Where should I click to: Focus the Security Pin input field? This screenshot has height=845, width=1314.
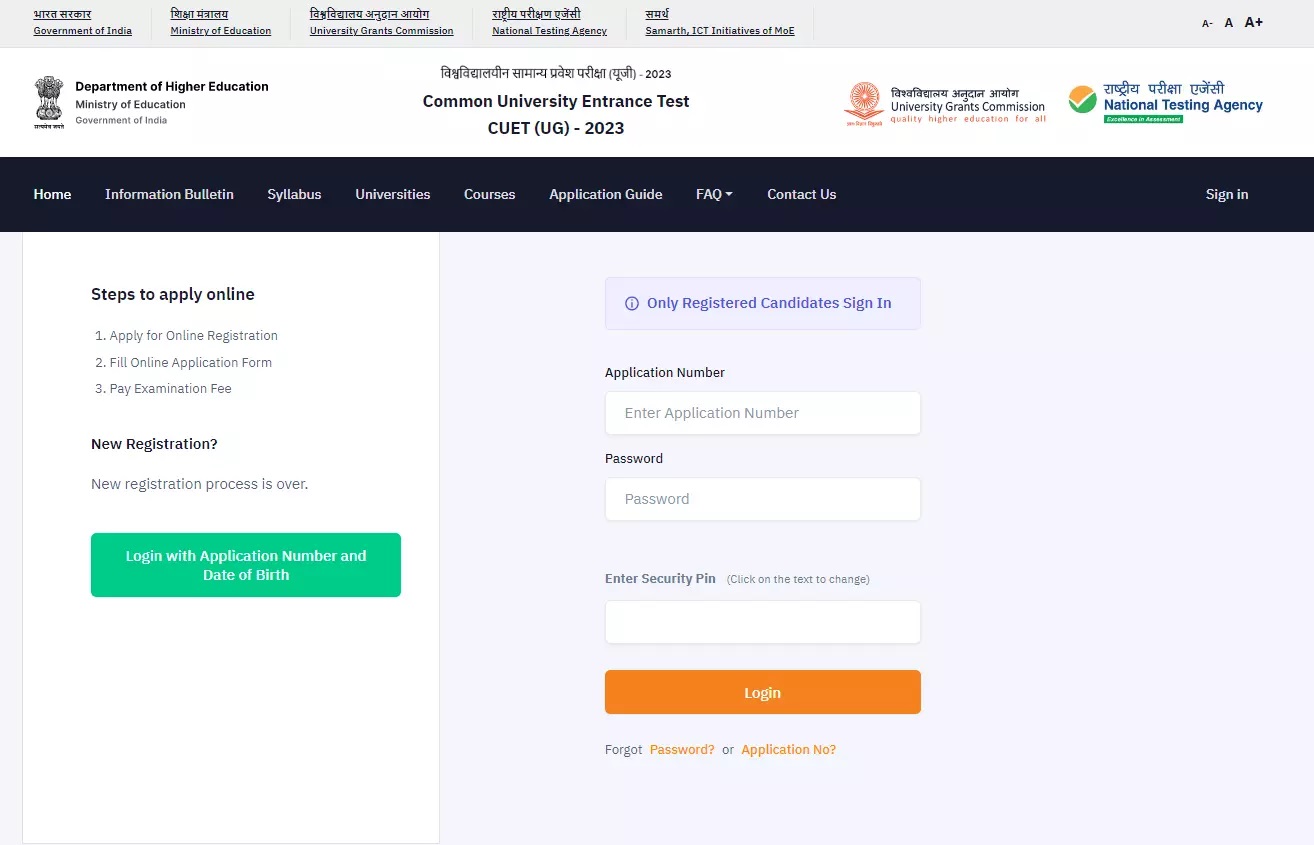(x=763, y=622)
